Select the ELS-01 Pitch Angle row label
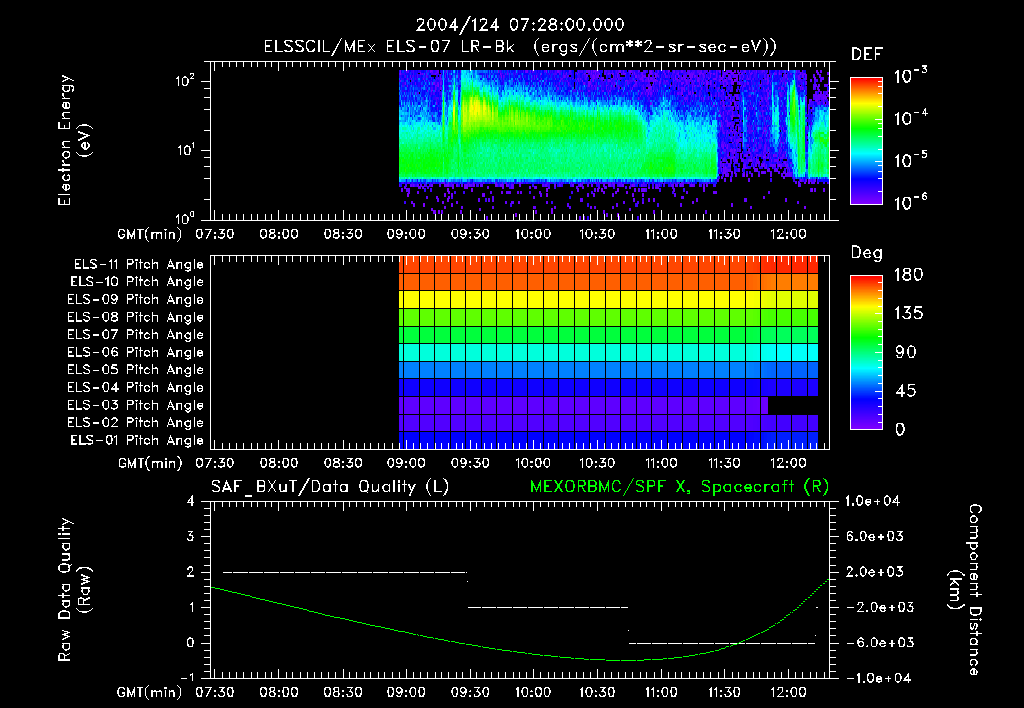 click(x=138, y=441)
